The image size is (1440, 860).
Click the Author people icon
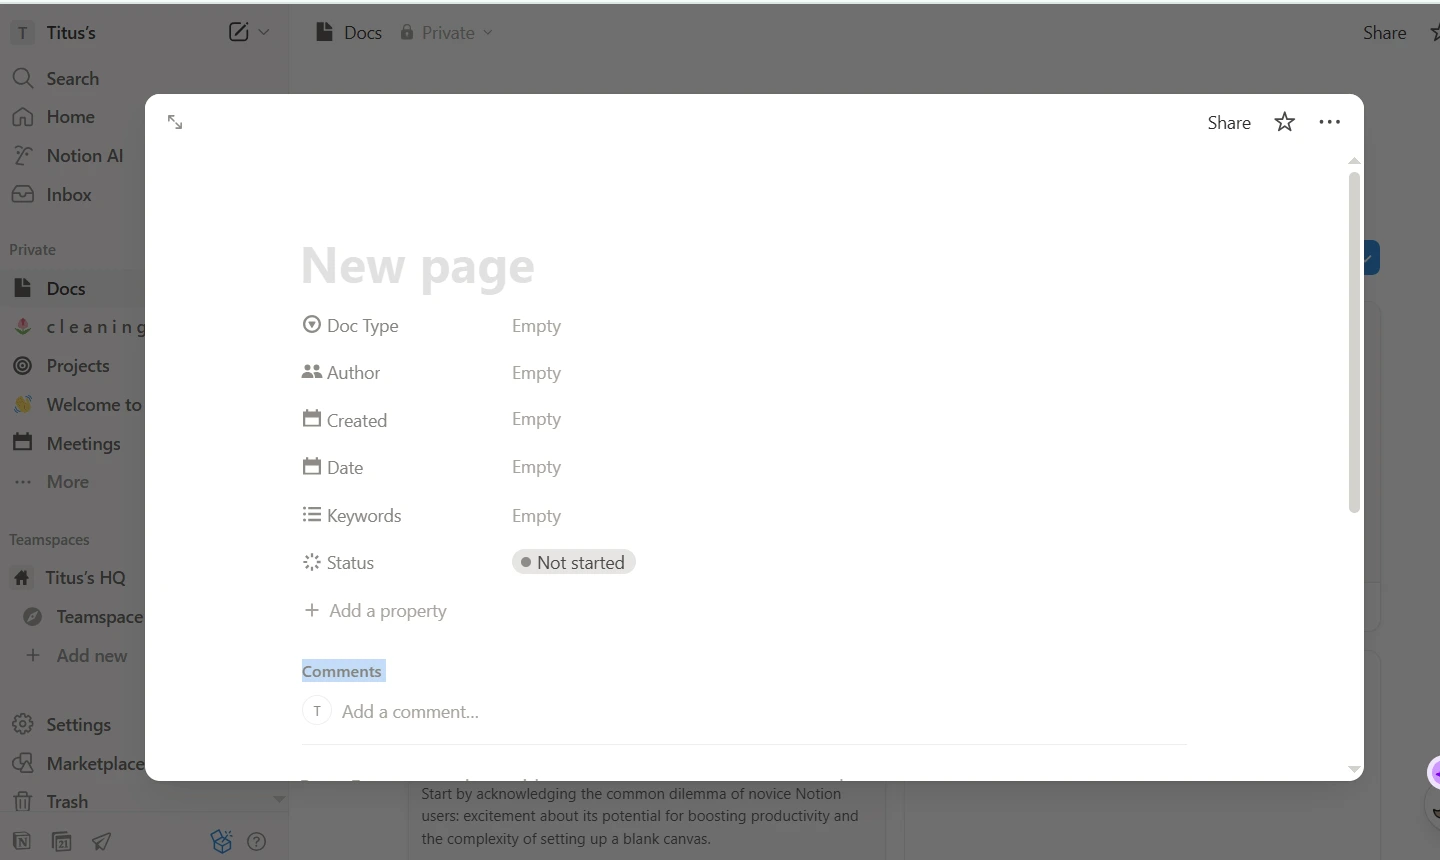coord(312,372)
